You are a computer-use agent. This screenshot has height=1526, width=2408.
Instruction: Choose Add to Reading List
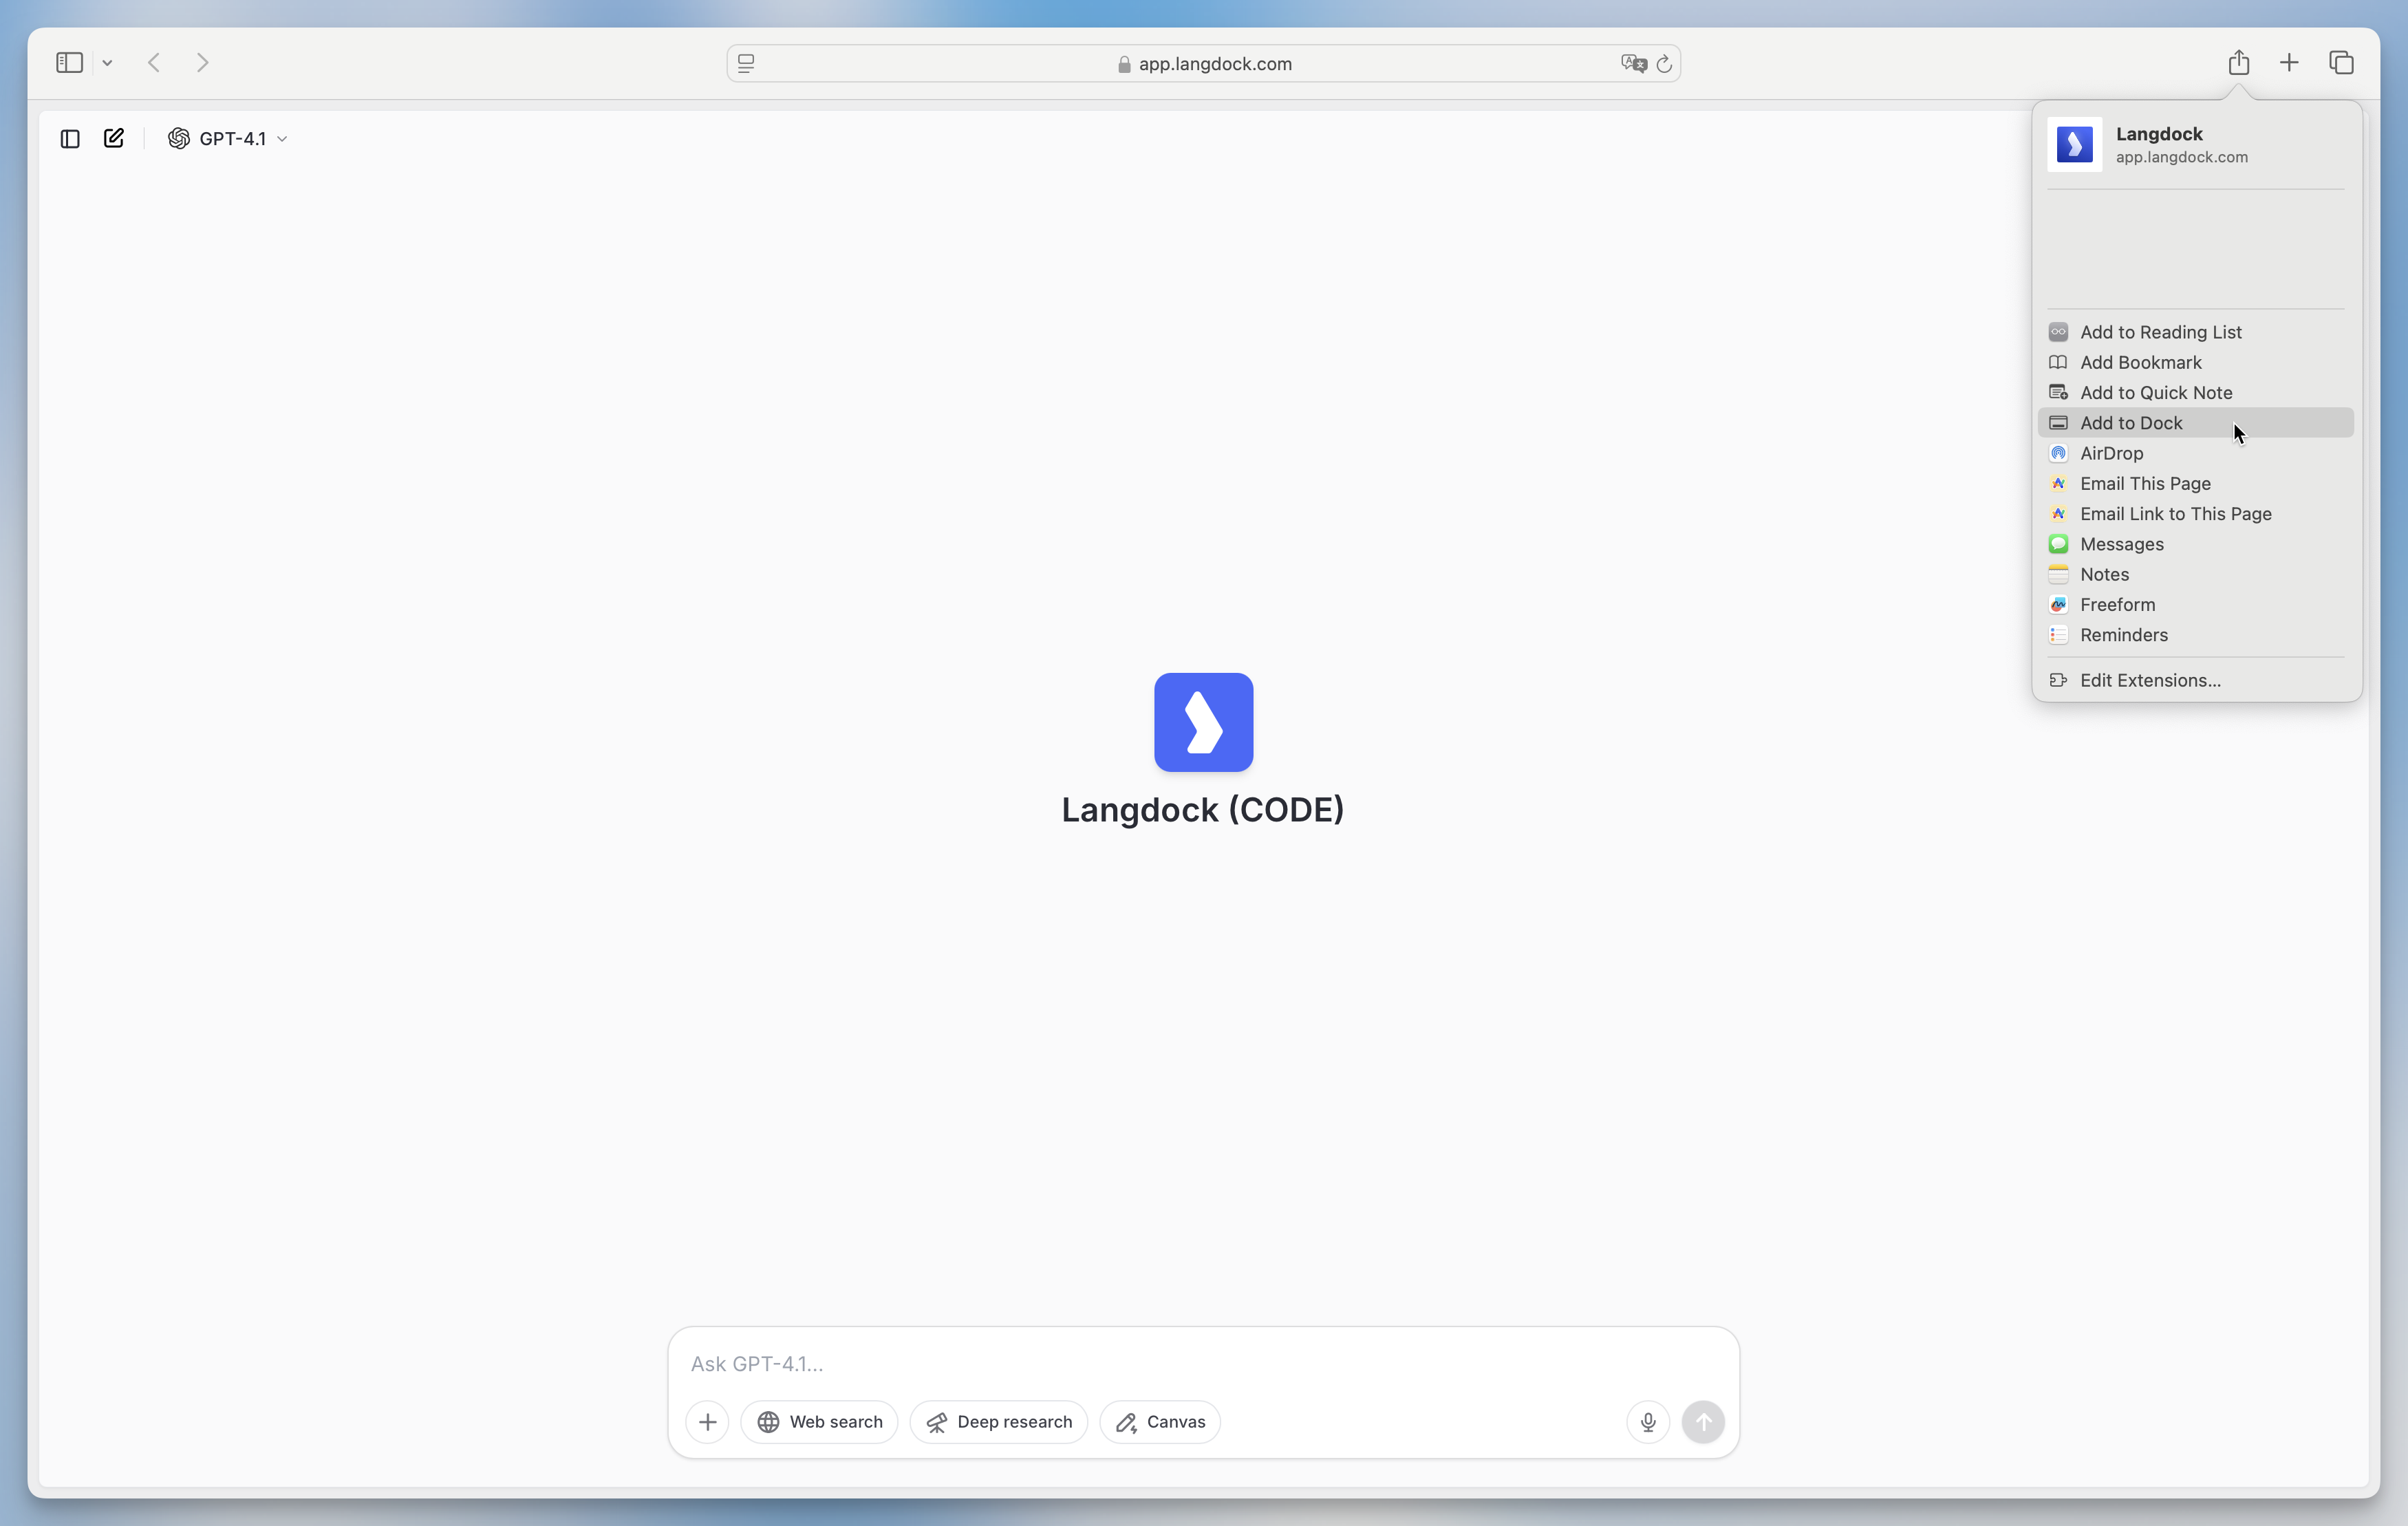click(2160, 332)
